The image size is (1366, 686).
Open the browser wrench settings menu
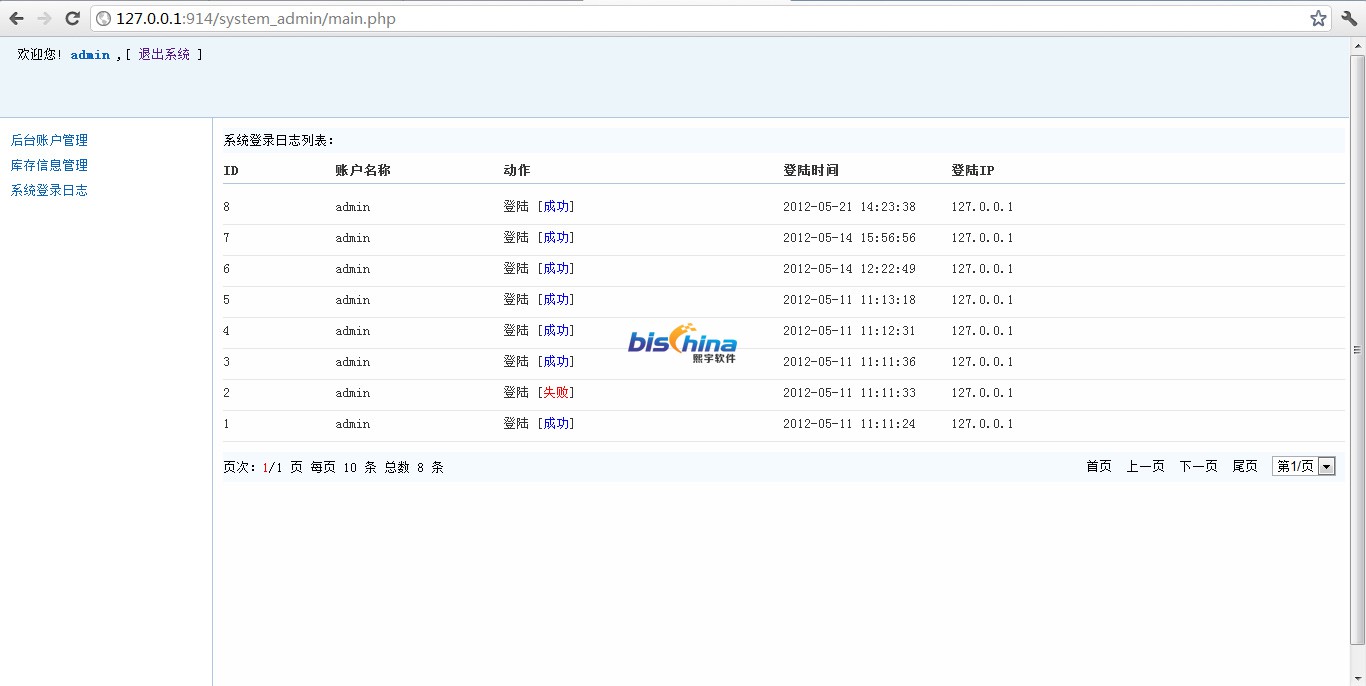click(x=1349, y=18)
